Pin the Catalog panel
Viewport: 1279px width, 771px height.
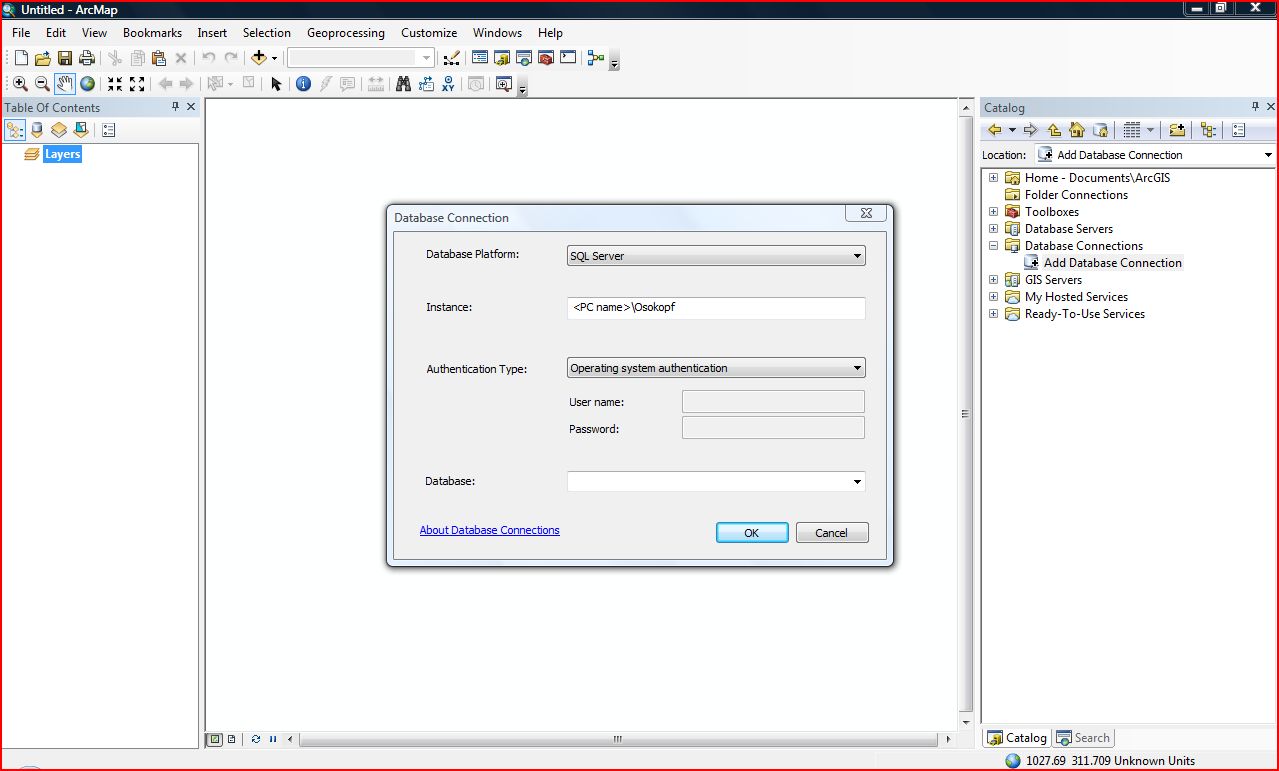[x=1256, y=107]
